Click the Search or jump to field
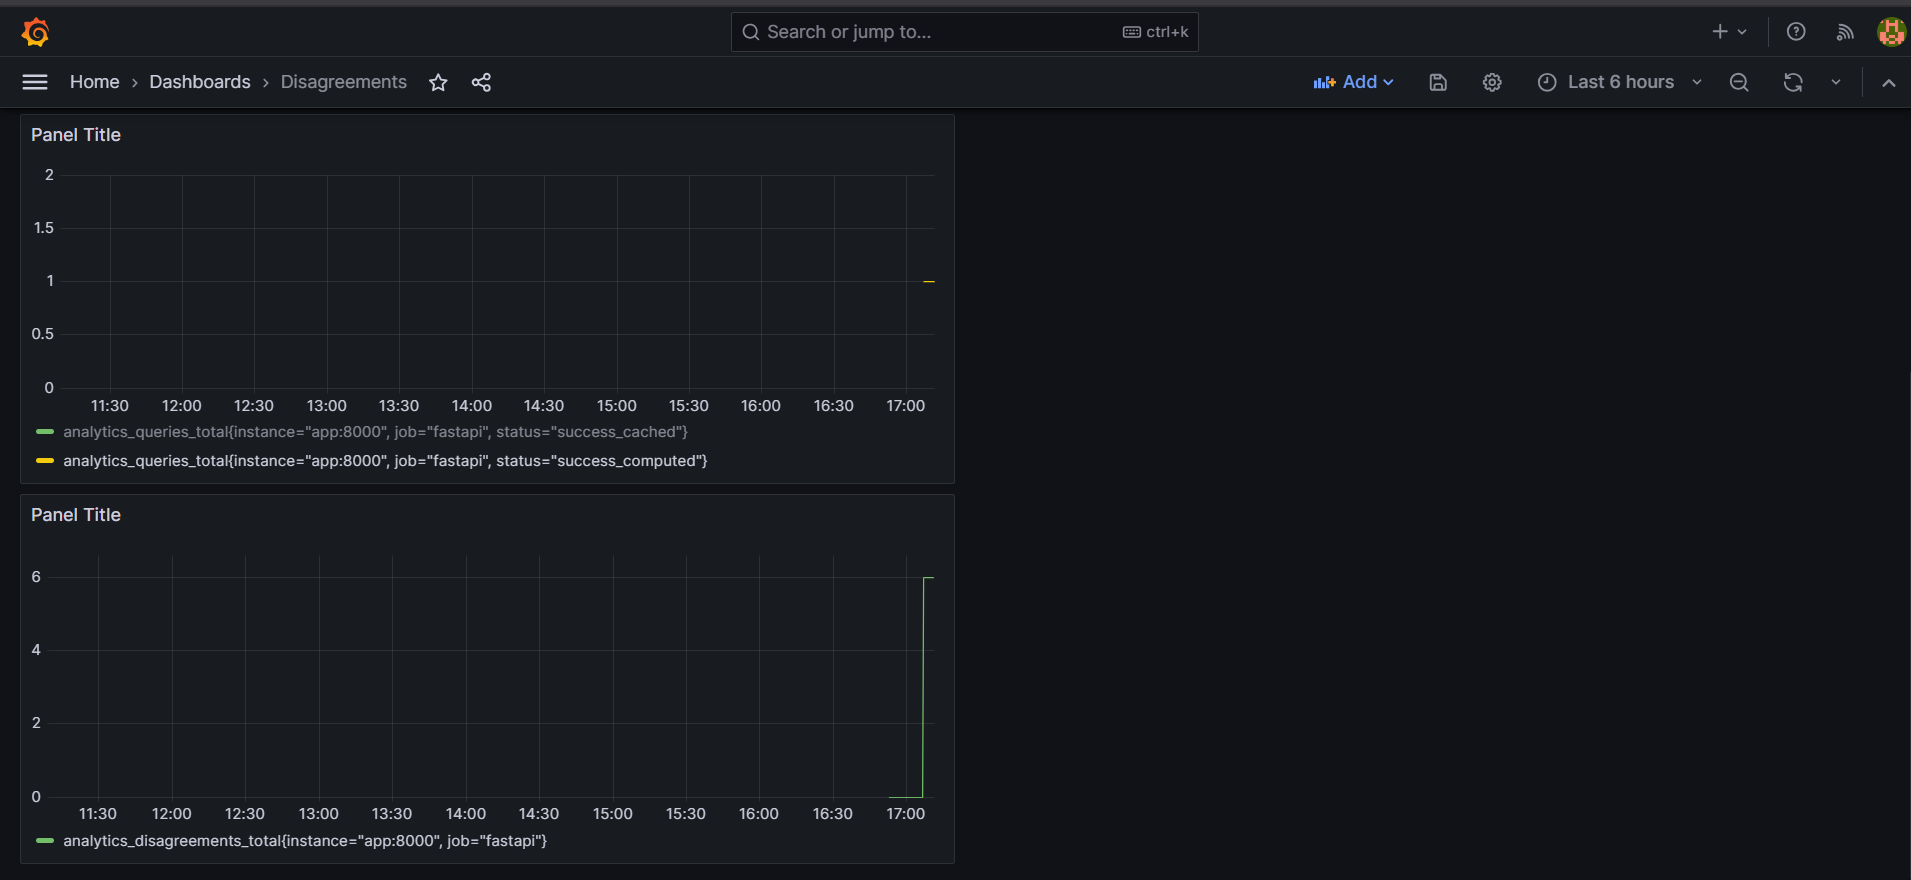This screenshot has height=880, width=1911. pyautogui.click(x=964, y=32)
